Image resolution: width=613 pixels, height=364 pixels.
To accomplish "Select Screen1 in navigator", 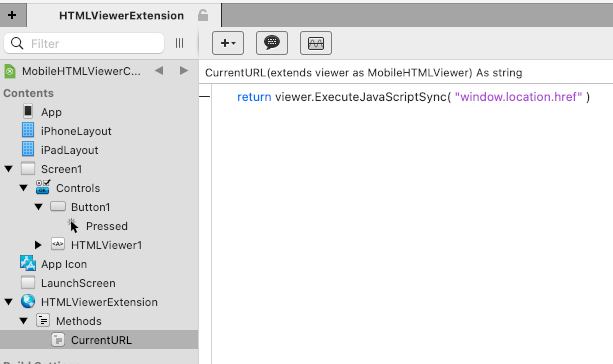I will point(61,169).
